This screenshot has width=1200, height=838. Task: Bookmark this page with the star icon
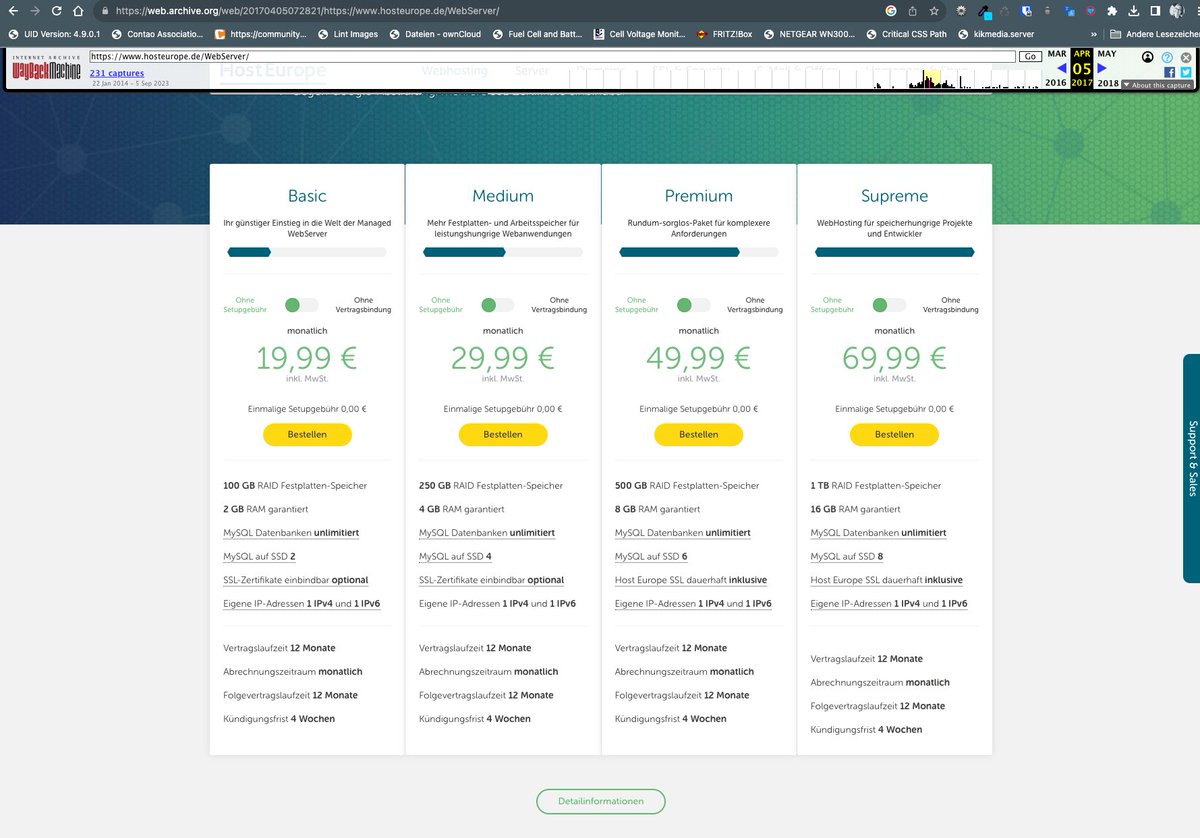point(934,11)
